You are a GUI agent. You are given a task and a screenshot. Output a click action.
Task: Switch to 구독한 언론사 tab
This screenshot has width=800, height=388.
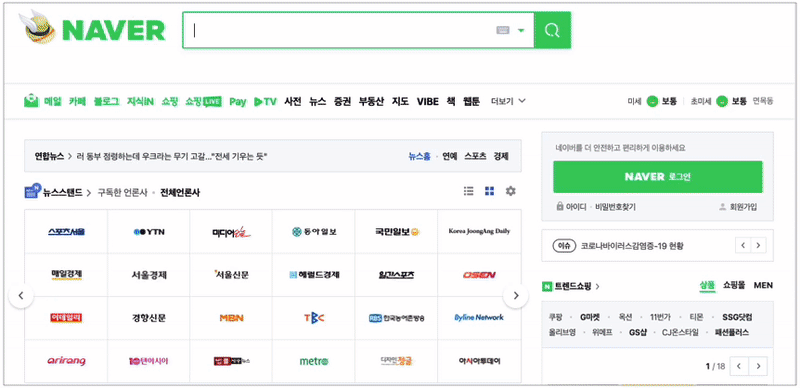point(122,192)
